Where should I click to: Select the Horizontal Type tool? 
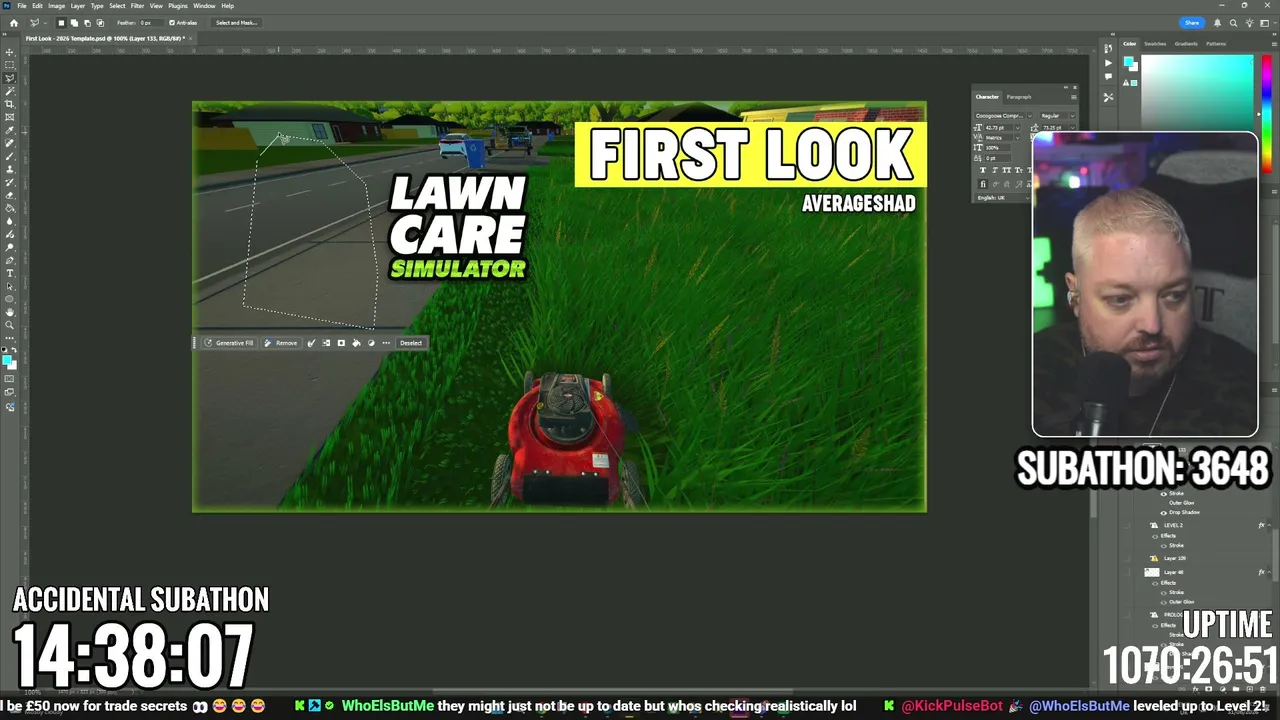(x=10, y=273)
